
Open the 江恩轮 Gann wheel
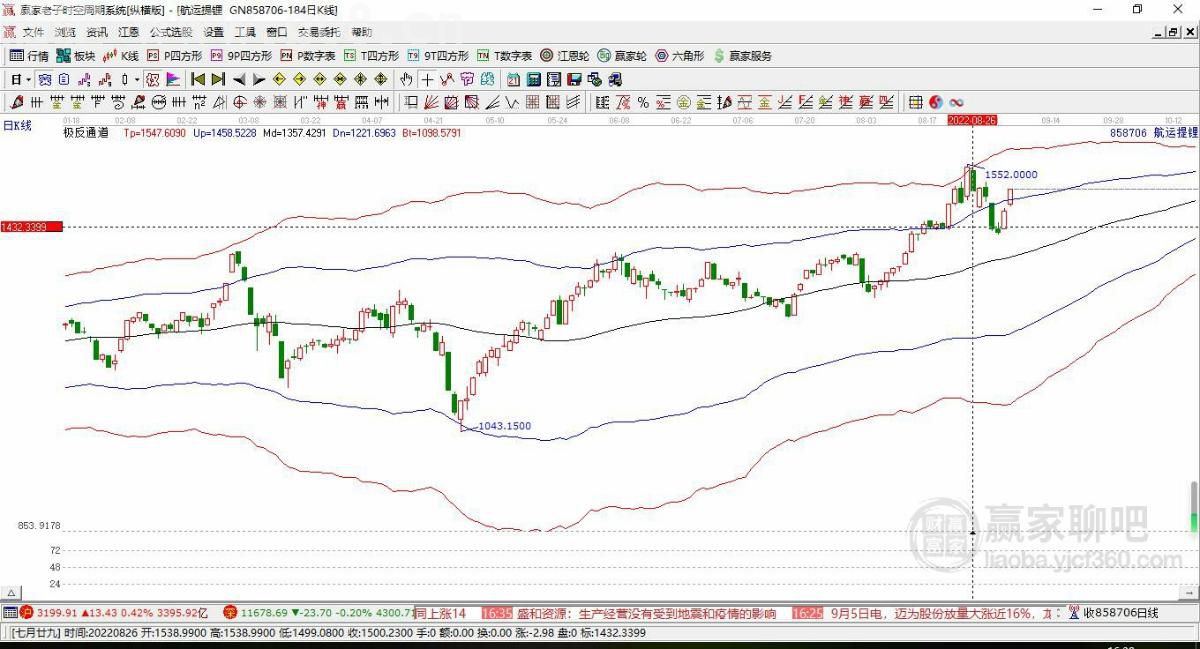pos(565,56)
